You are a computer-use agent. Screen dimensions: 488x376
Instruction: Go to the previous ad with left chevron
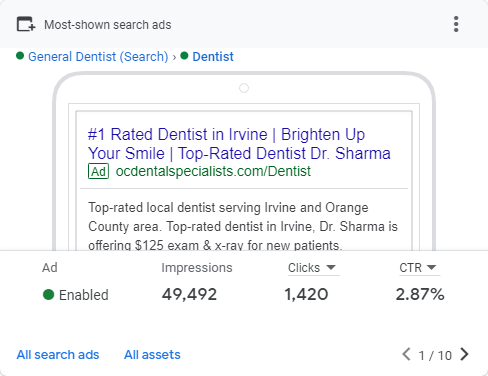[x=406, y=354]
